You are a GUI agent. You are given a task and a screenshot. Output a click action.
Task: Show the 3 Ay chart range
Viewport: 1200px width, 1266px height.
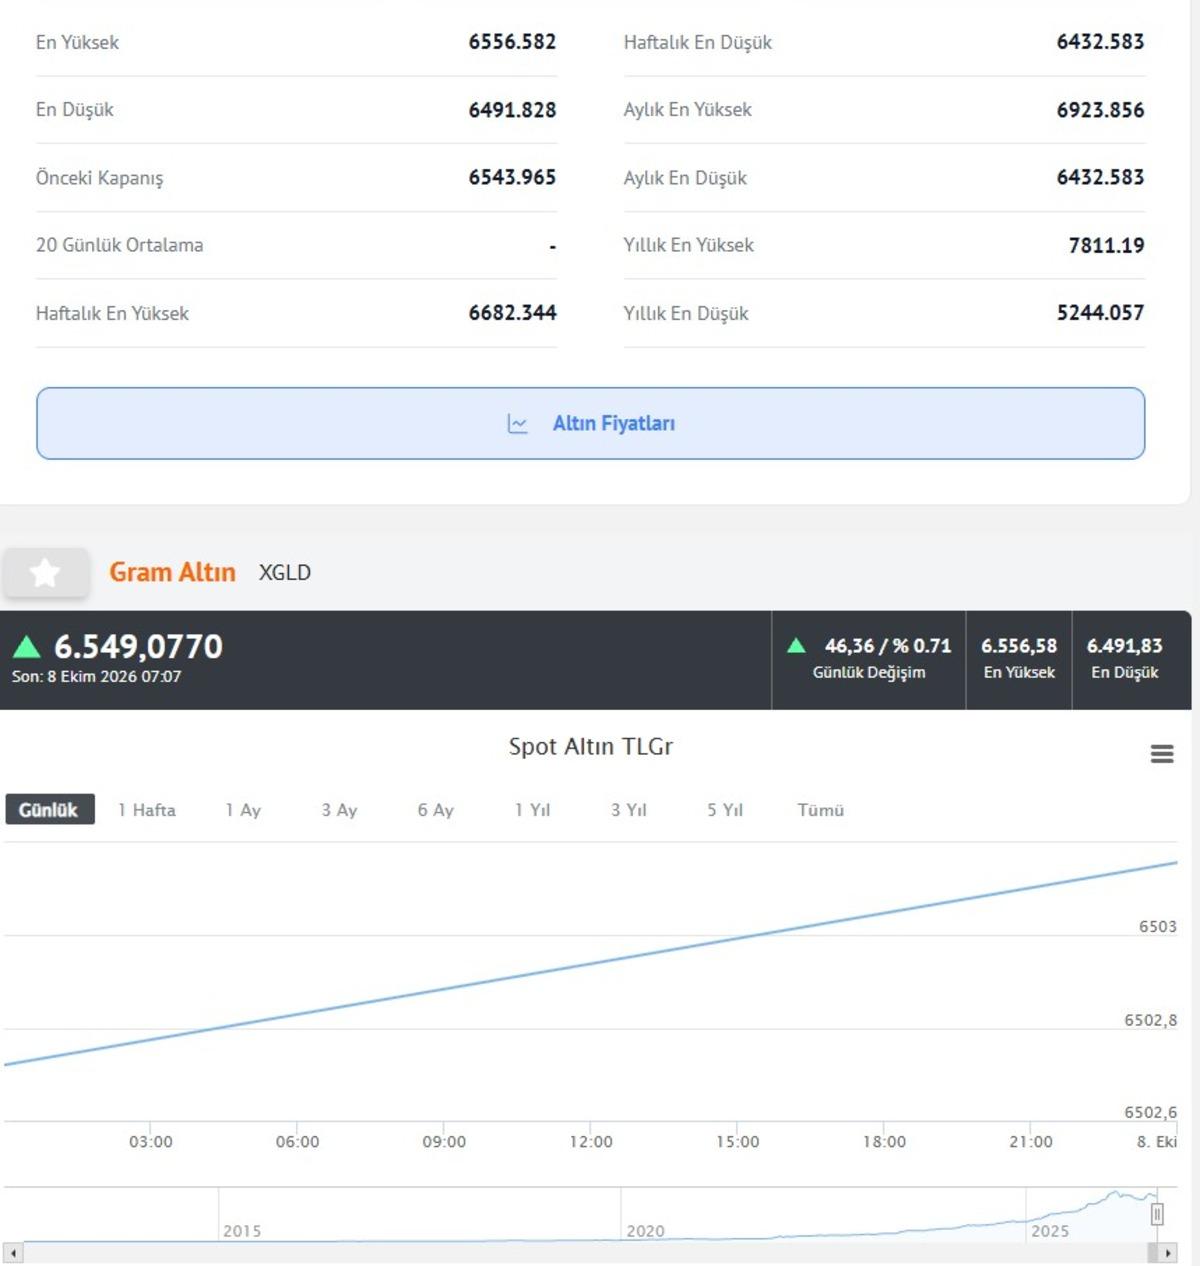(339, 810)
